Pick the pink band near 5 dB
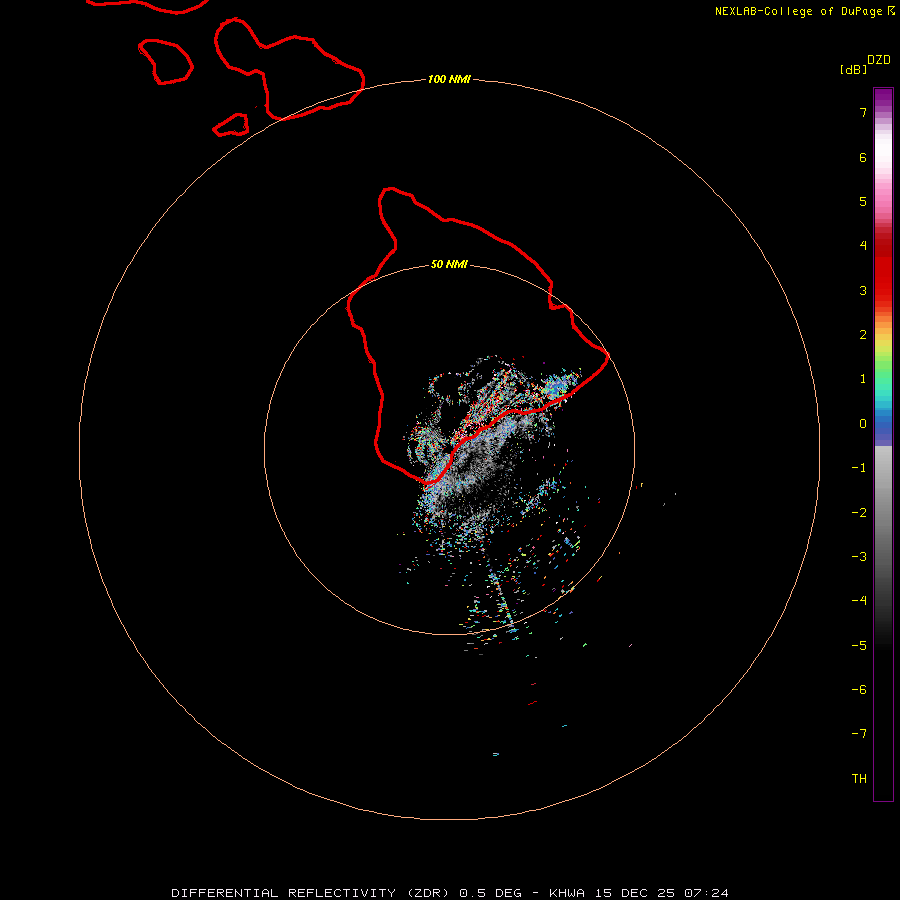This screenshot has width=900, height=900. click(x=883, y=198)
